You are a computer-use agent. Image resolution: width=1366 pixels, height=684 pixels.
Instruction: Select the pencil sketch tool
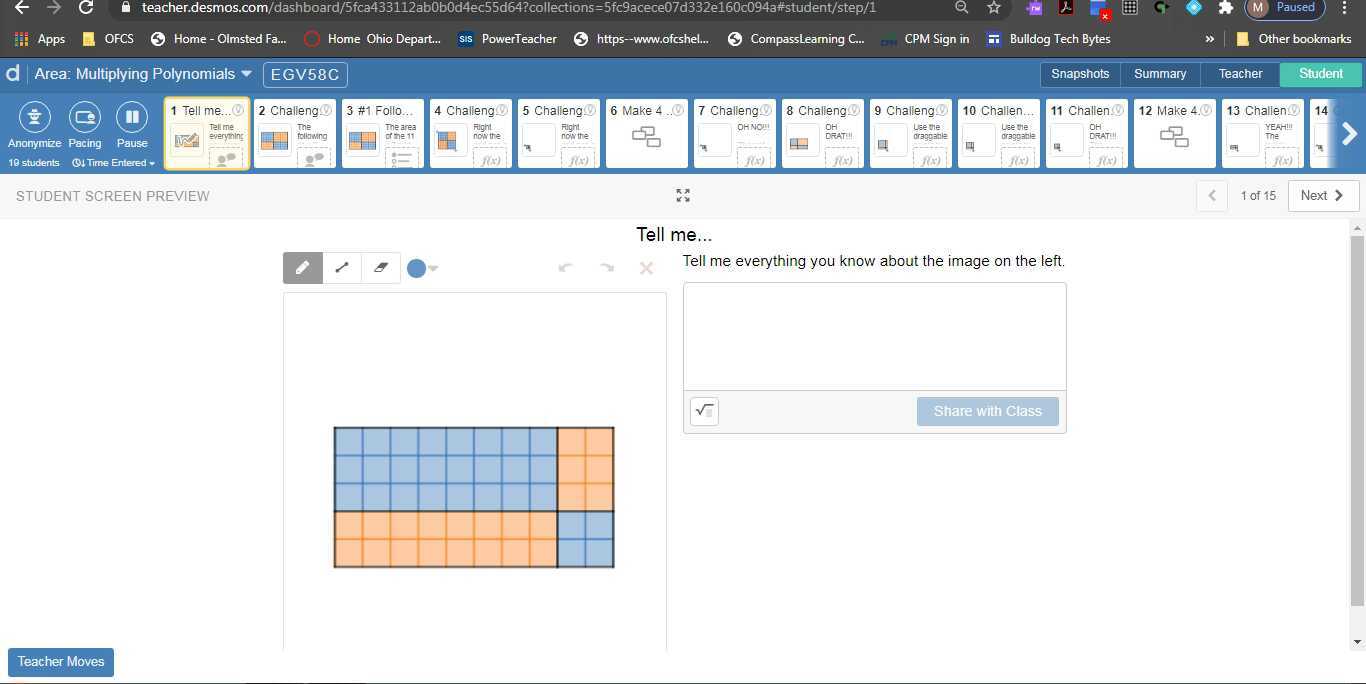(302, 267)
